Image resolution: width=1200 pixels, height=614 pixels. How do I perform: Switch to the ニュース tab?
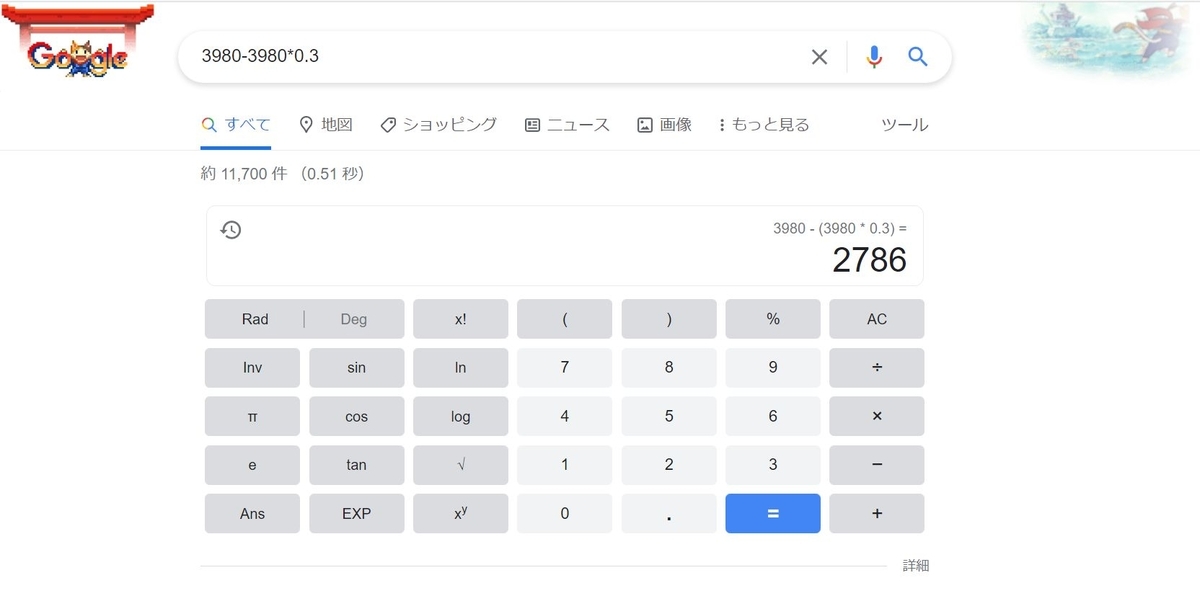coord(567,124)
